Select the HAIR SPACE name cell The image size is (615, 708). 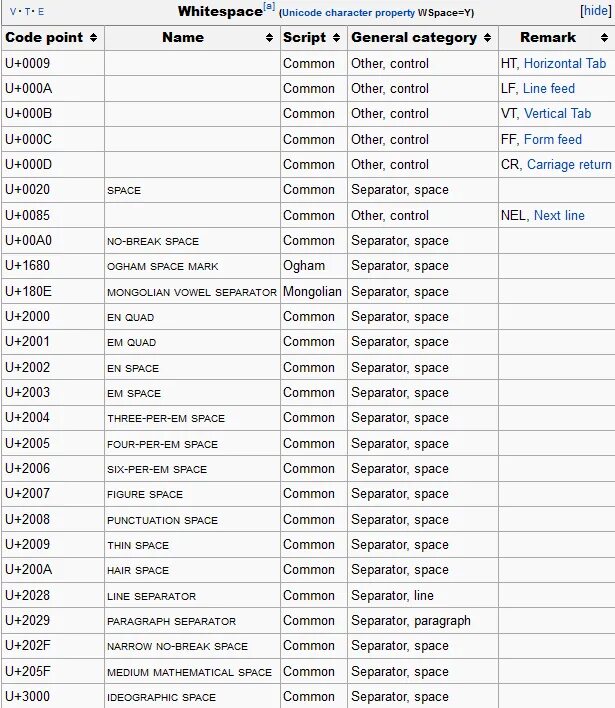click(x=192, y=570)
